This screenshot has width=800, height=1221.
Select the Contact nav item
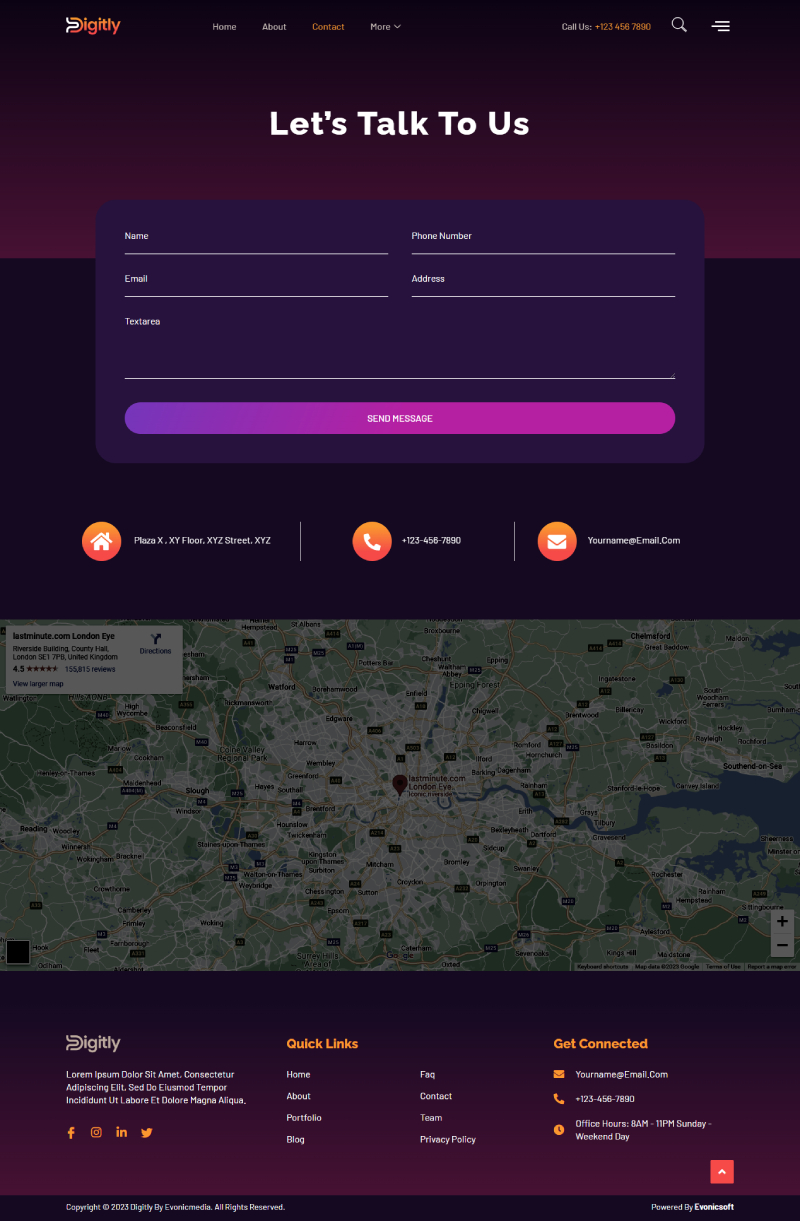[x=328, y=27]
